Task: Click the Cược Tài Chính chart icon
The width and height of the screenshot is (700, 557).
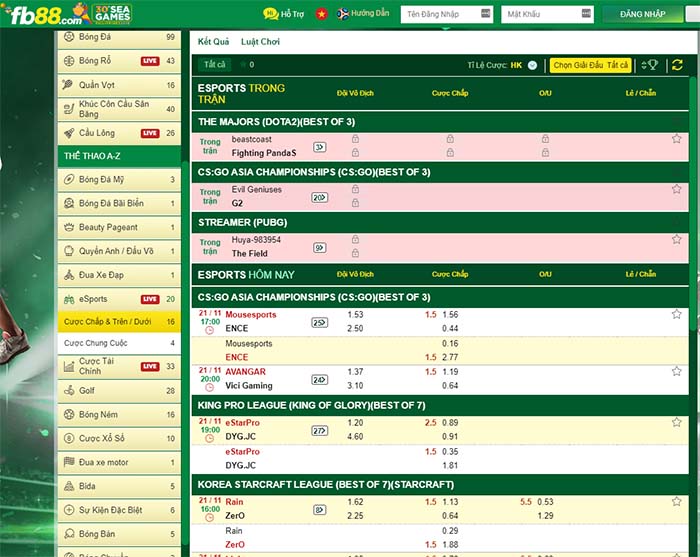Action: (x=69, y=366)
